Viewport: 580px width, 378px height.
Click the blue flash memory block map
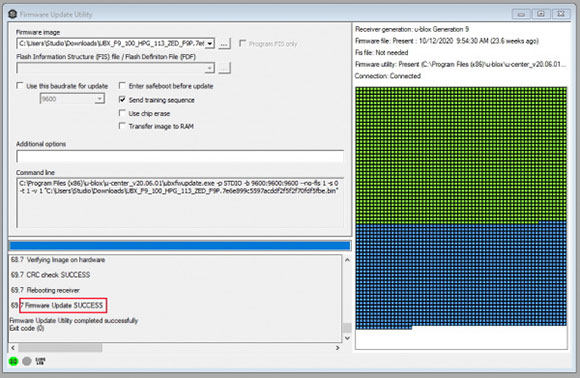coord(461,274)
